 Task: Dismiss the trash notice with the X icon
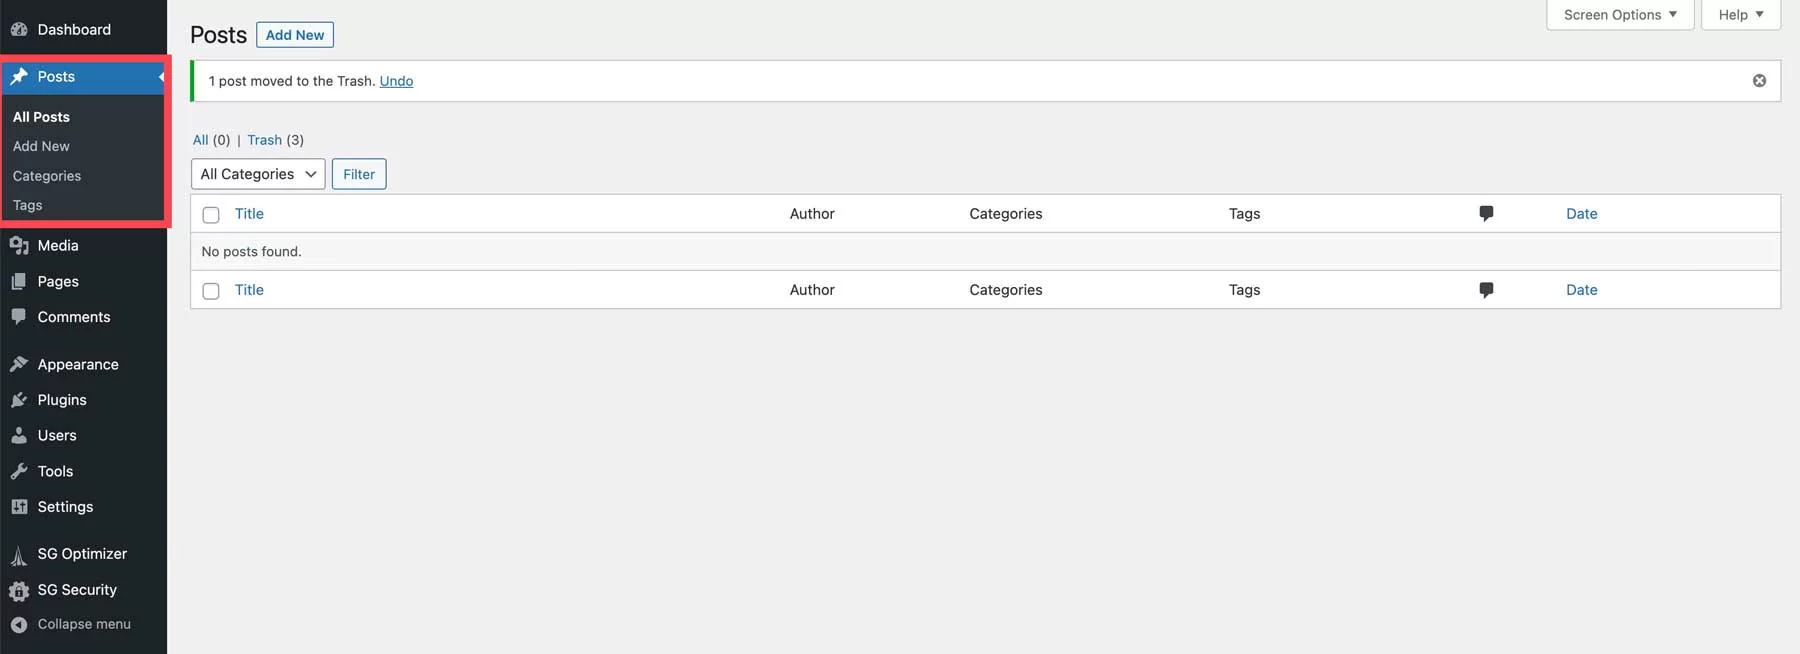1759,81
